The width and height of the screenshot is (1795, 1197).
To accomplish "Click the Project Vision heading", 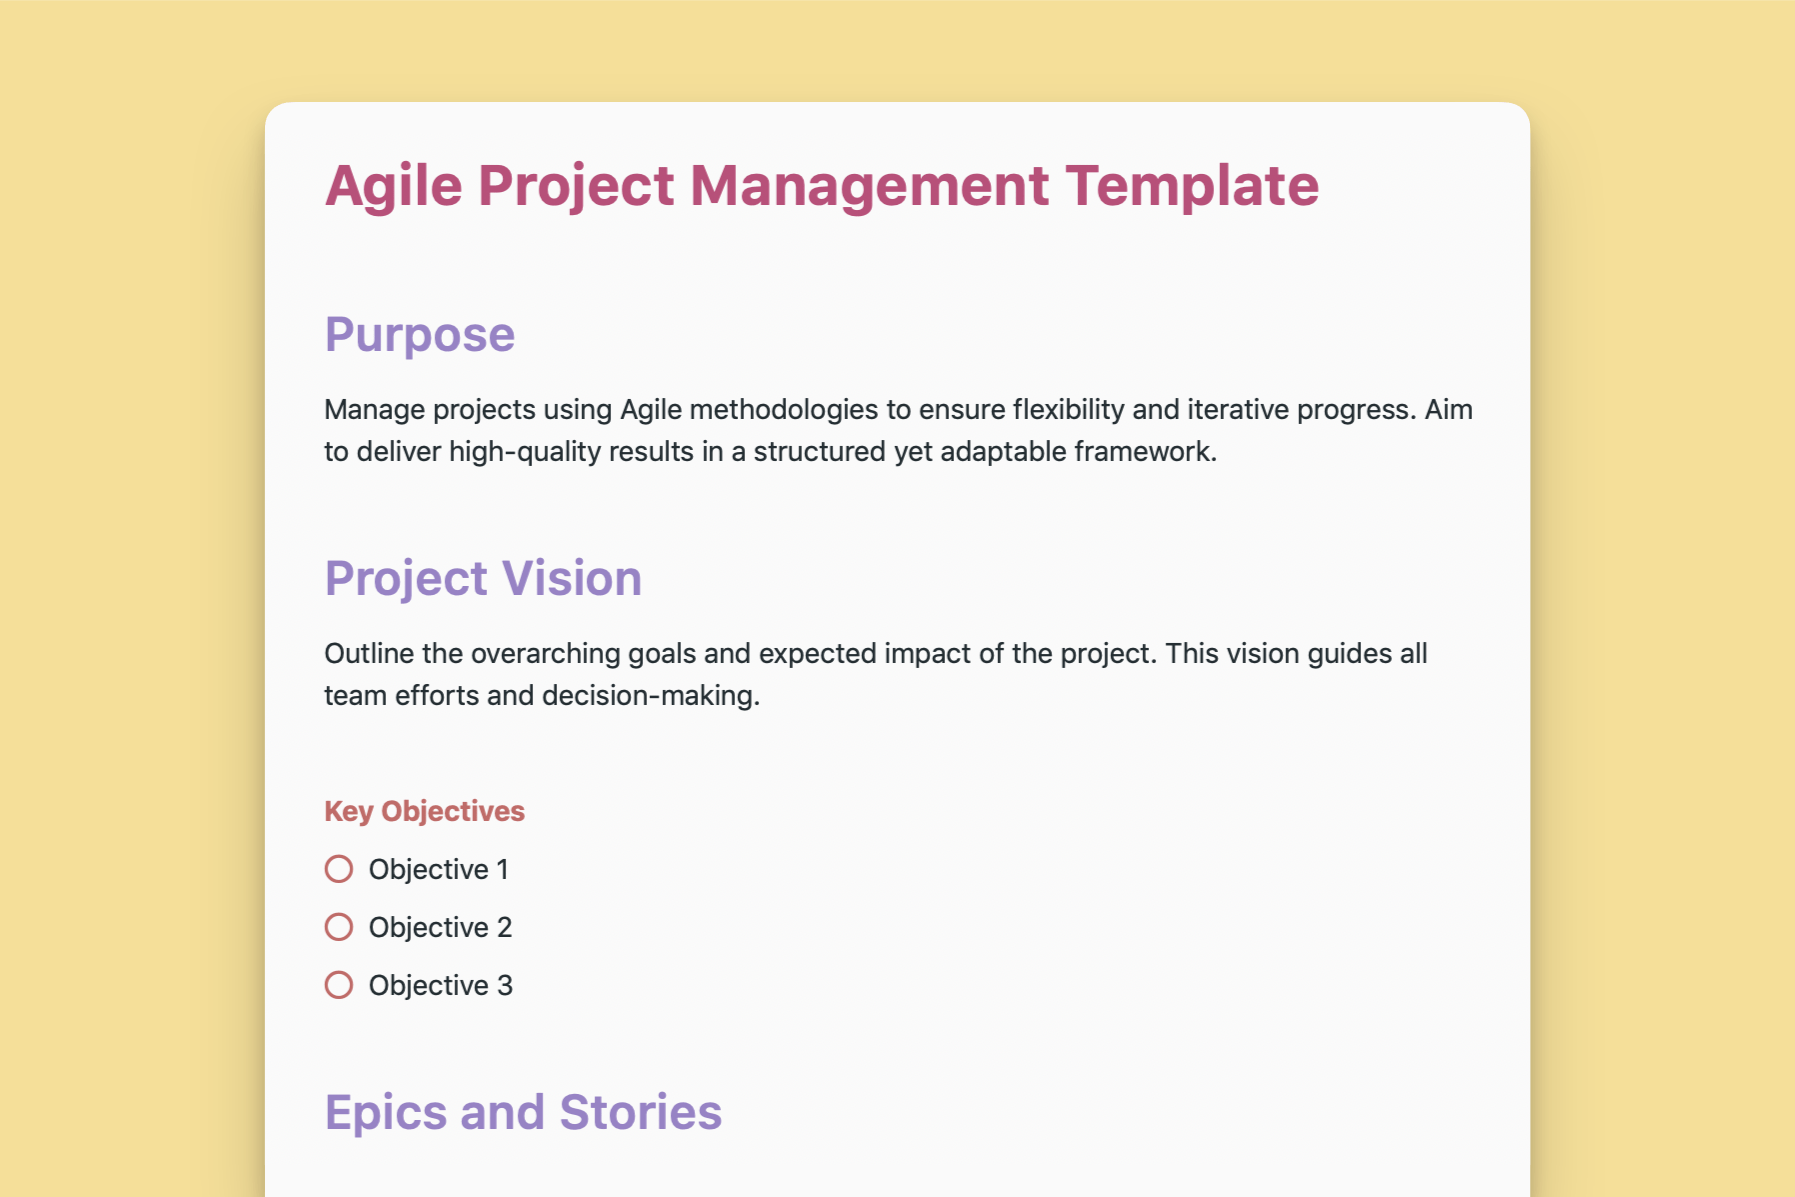I will coord(483,578).
